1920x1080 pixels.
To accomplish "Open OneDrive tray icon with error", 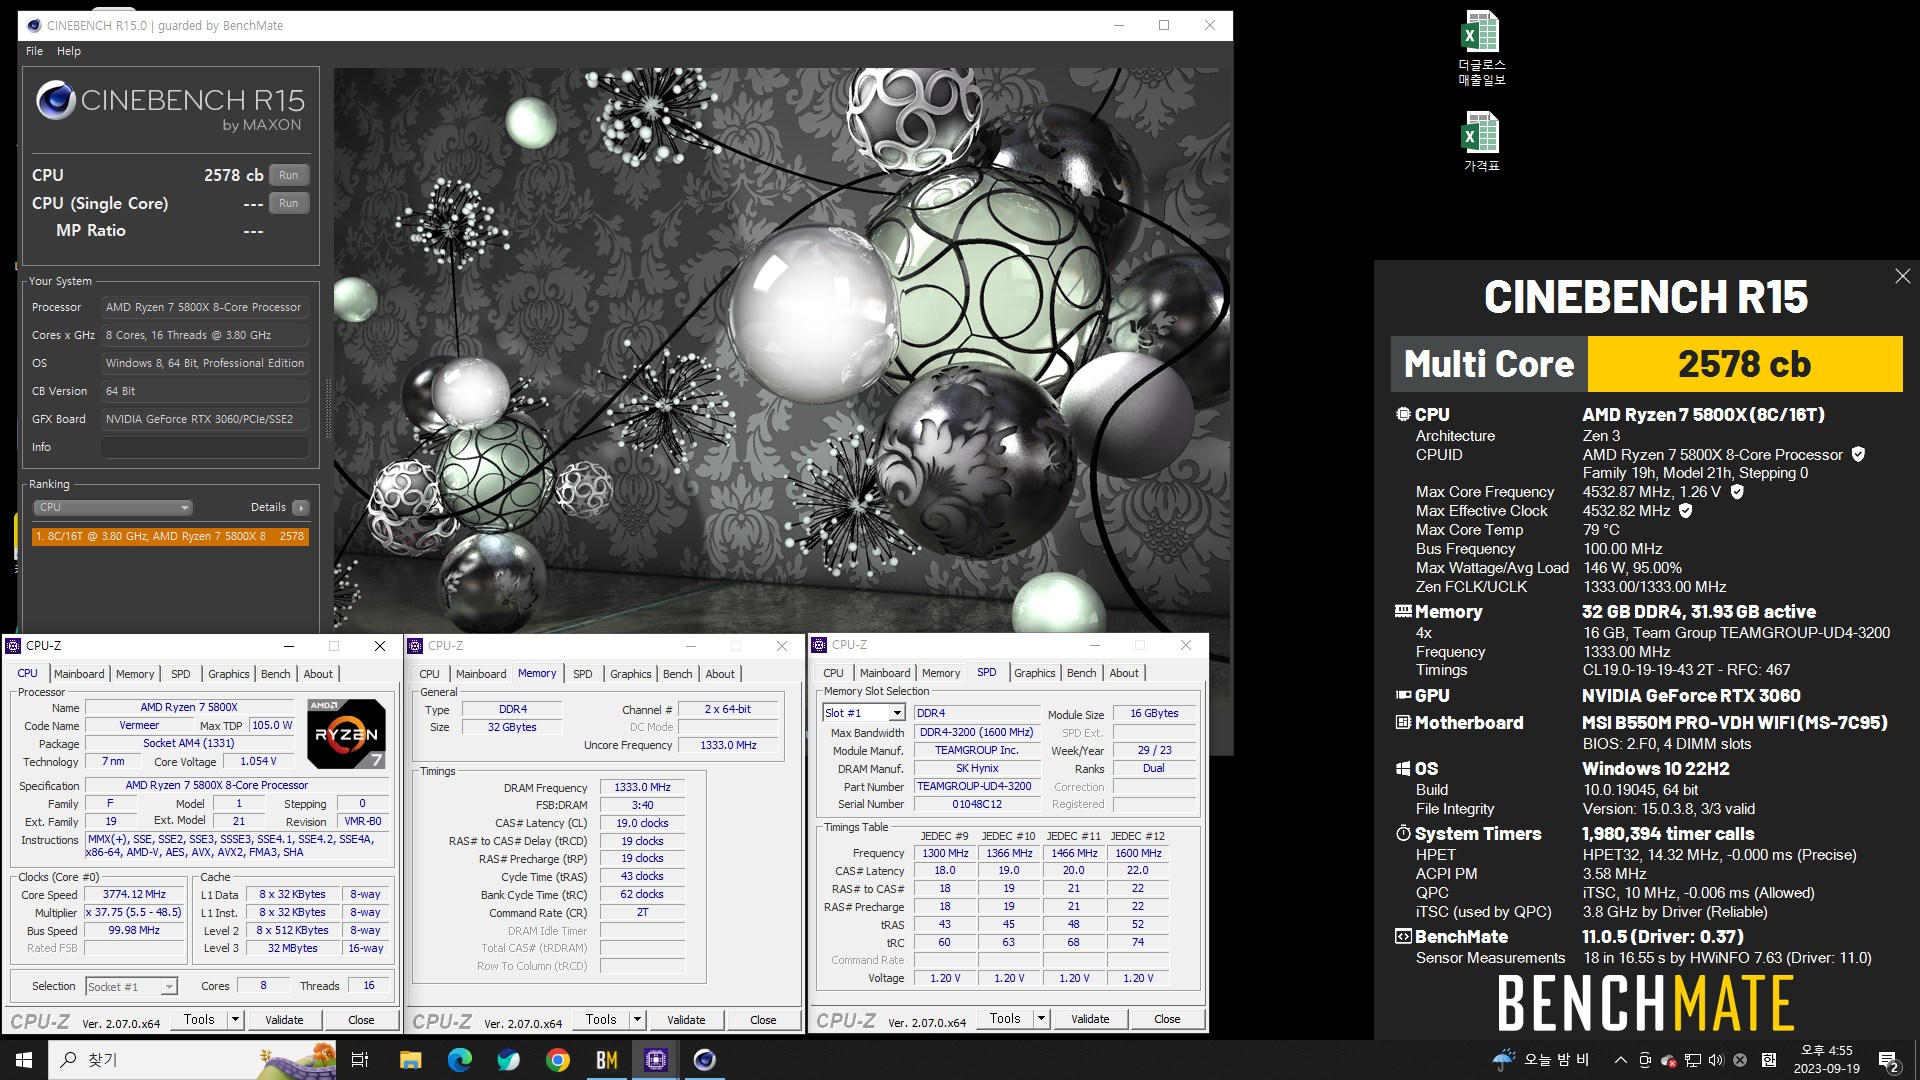I will 1668,1060.
